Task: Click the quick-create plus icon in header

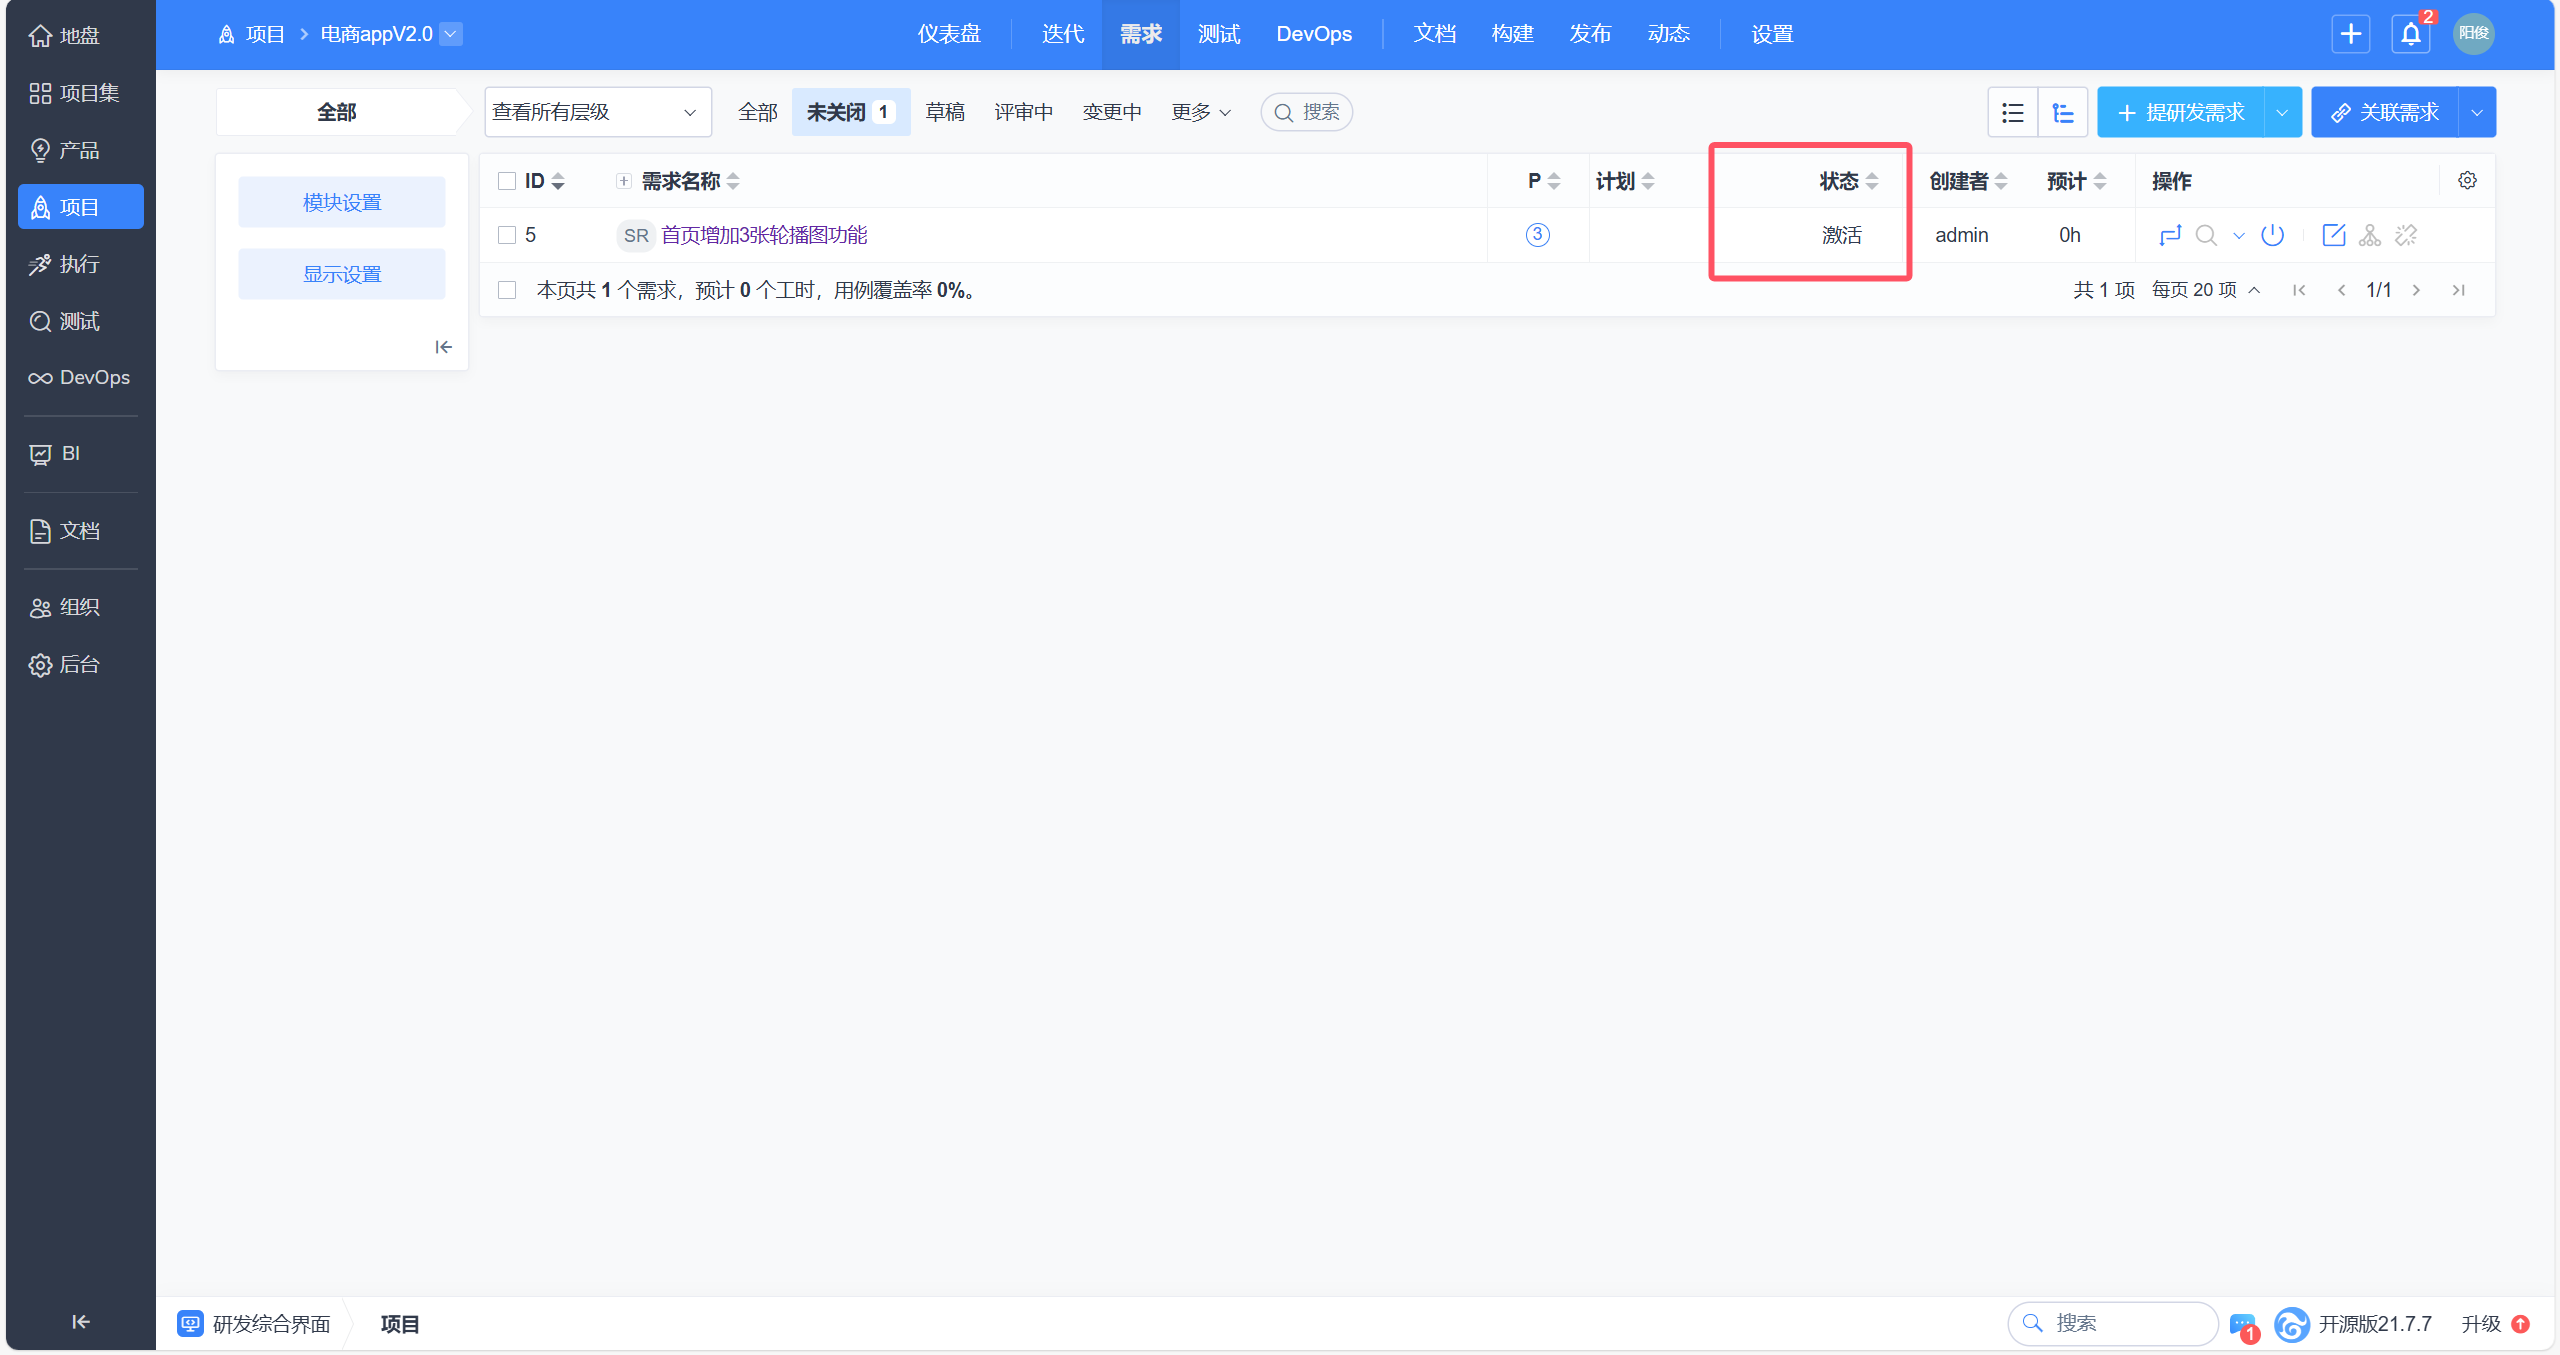Action: coord(2350,34)
